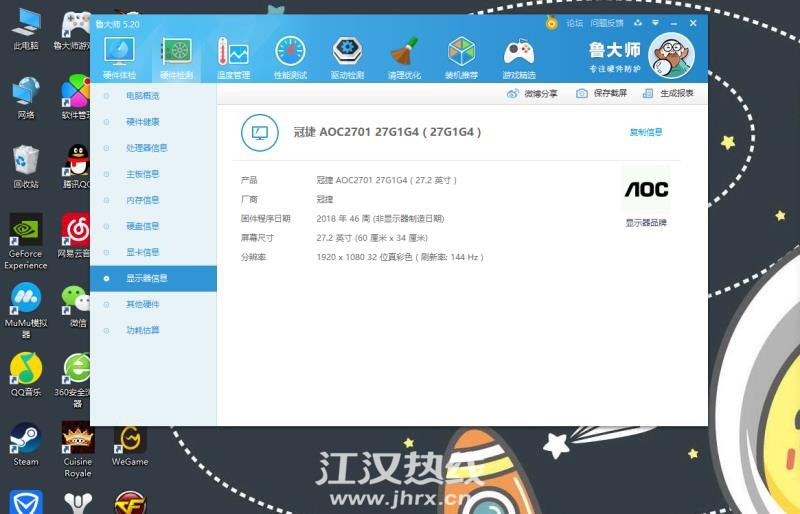Open the 论坛 link in title bar

pos(574,23)
